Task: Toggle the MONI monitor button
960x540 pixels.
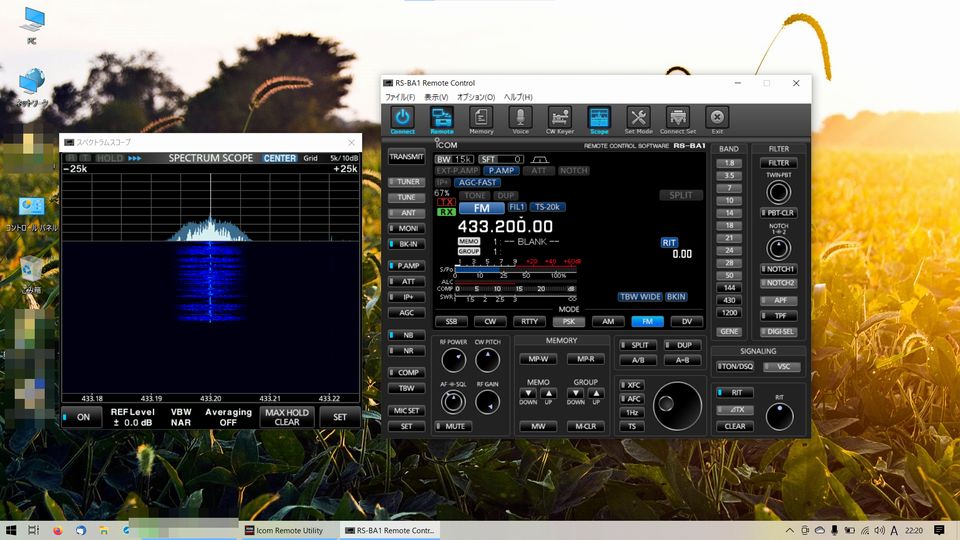Action: (x=407, y=228)
